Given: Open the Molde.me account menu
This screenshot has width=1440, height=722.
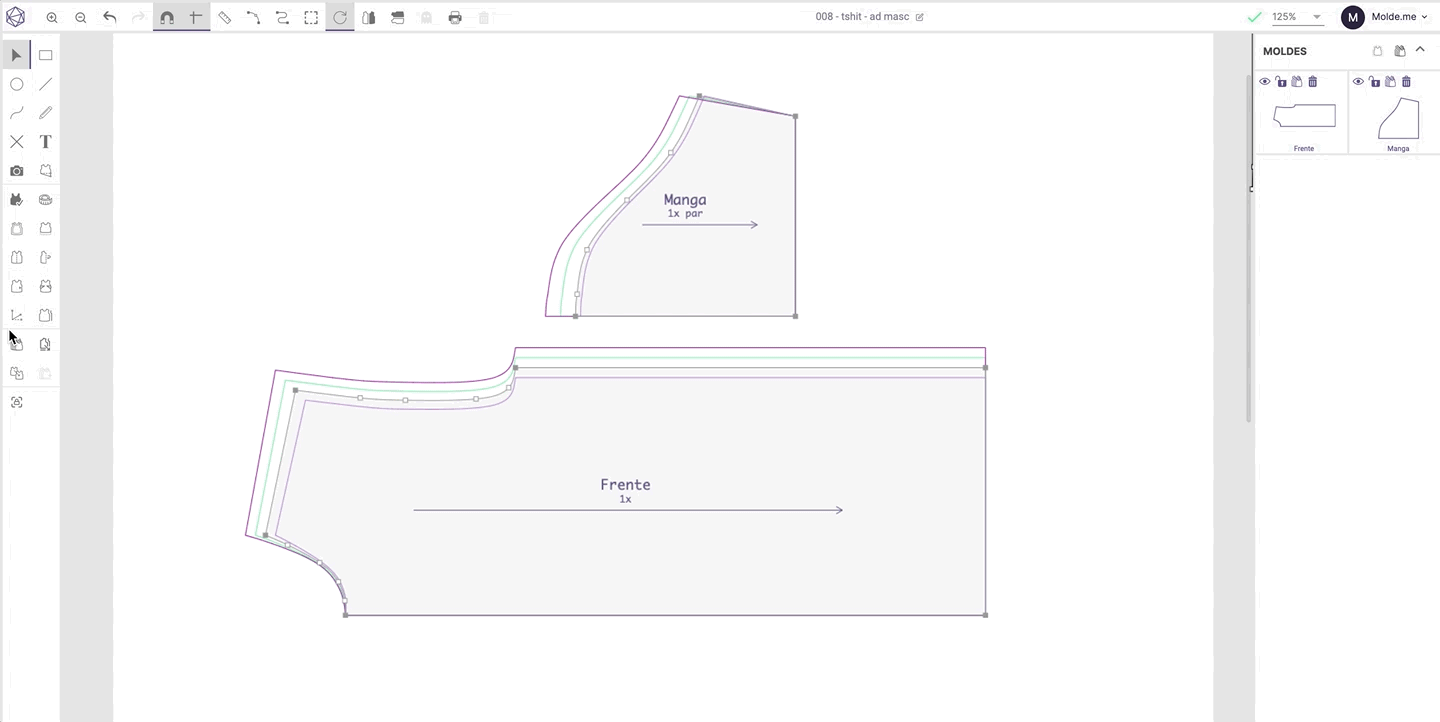Looking at the screenshot, I should tap(1385, 17).
